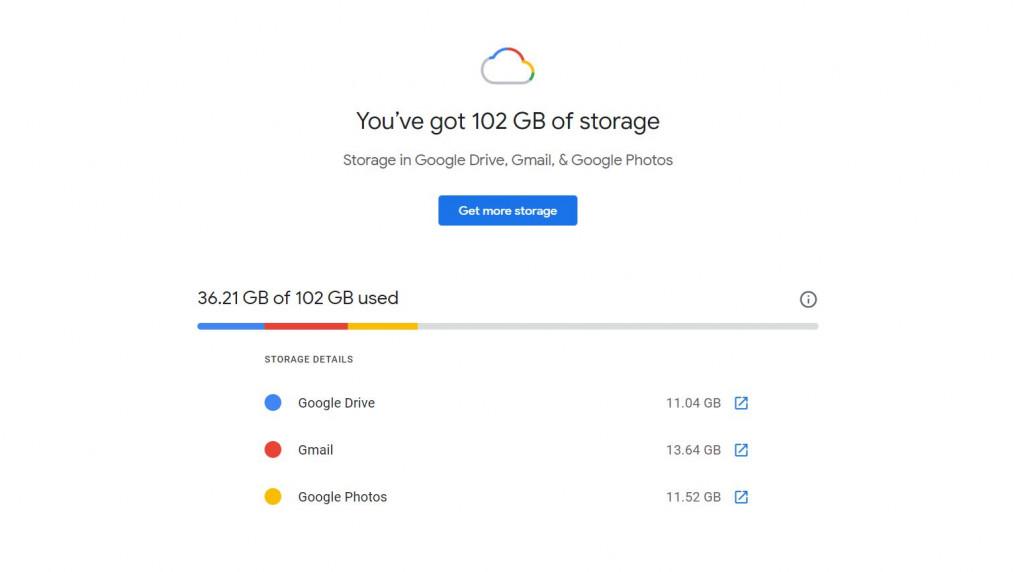Click blue segment of storage bar
The image size is (1024, 572).
[x=231, y=326]
